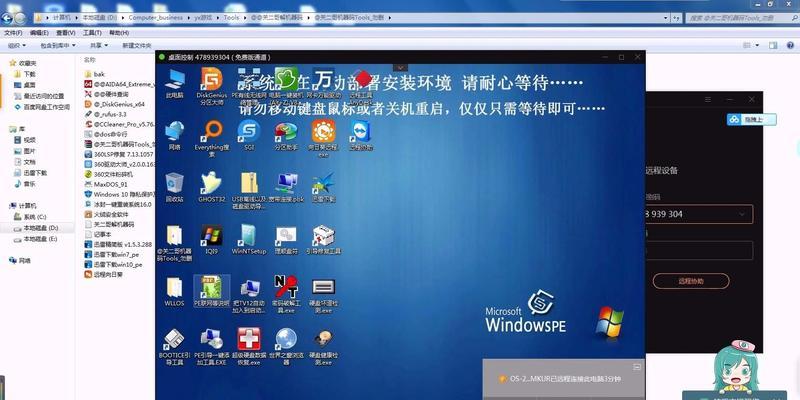Viewport: 800px width, 400px height.
Task: Expand the 共享 dropdown in Explorer toolbar
Action: (98, 45)
